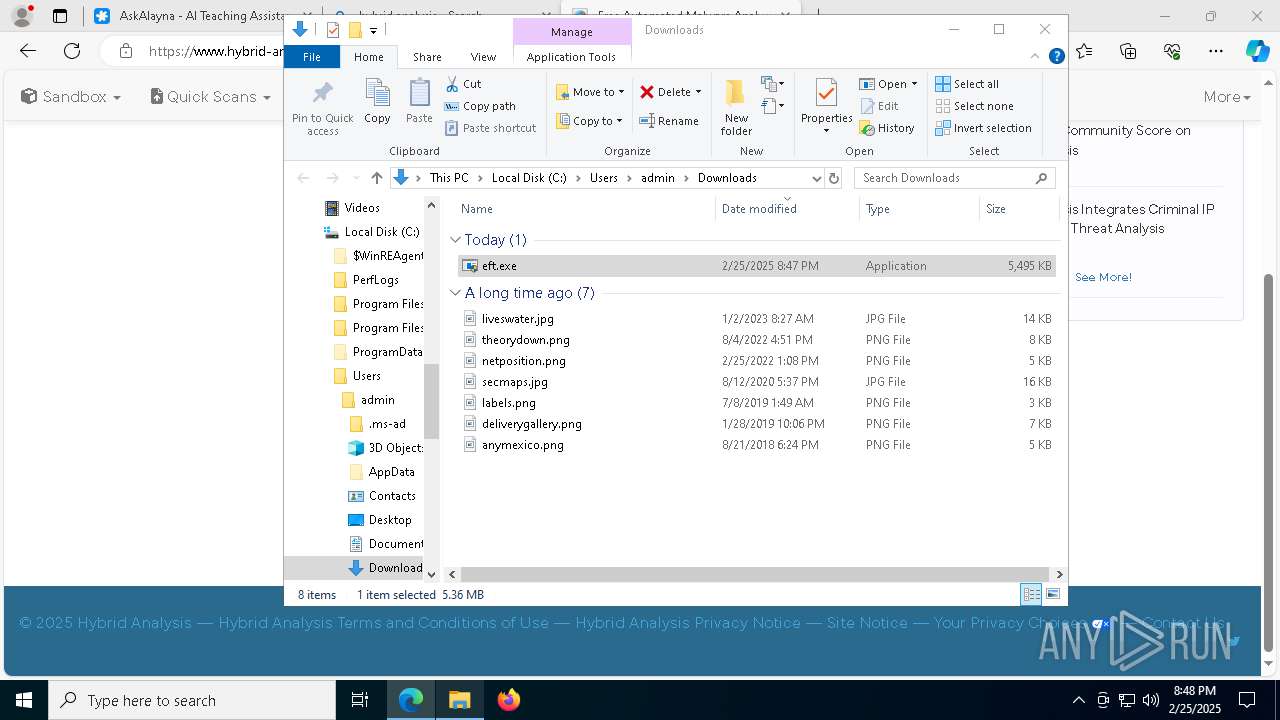Open Microsoft Edge taskbar icon
1280x720 pixels.
pyautogui.click(x=411, y=700)
